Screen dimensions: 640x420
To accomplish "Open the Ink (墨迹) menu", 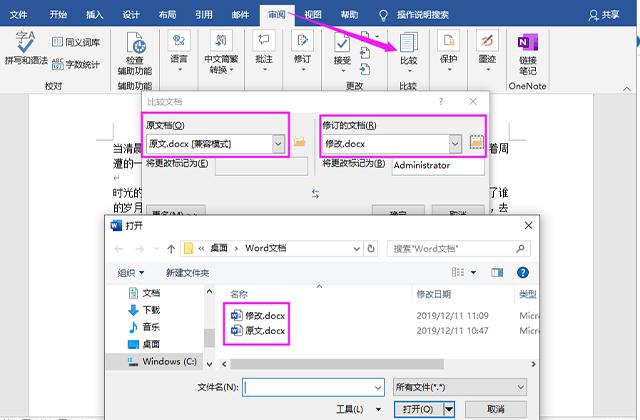I will (487, 51).
